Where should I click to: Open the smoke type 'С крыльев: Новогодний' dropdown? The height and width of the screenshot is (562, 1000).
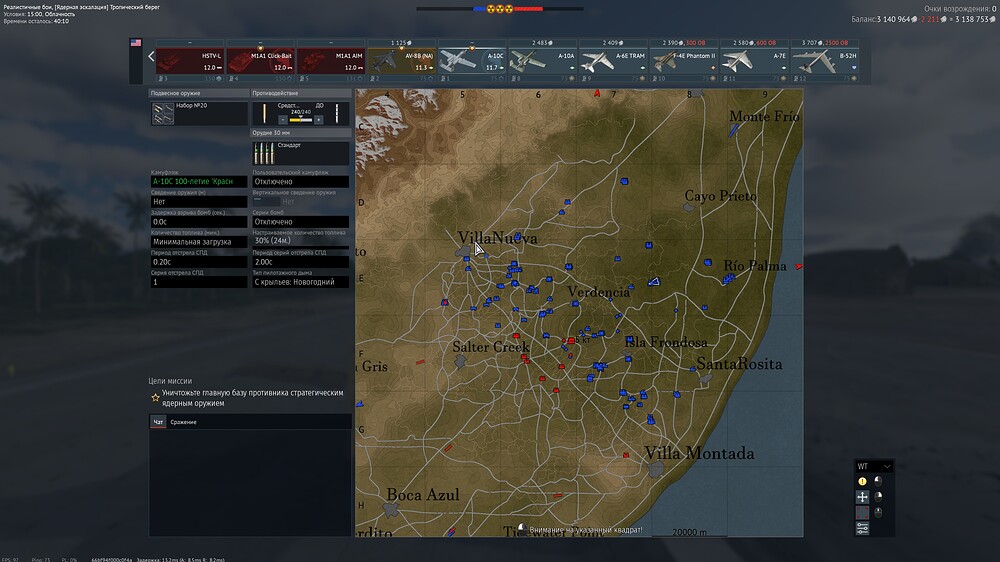click(x=299, y=282)
